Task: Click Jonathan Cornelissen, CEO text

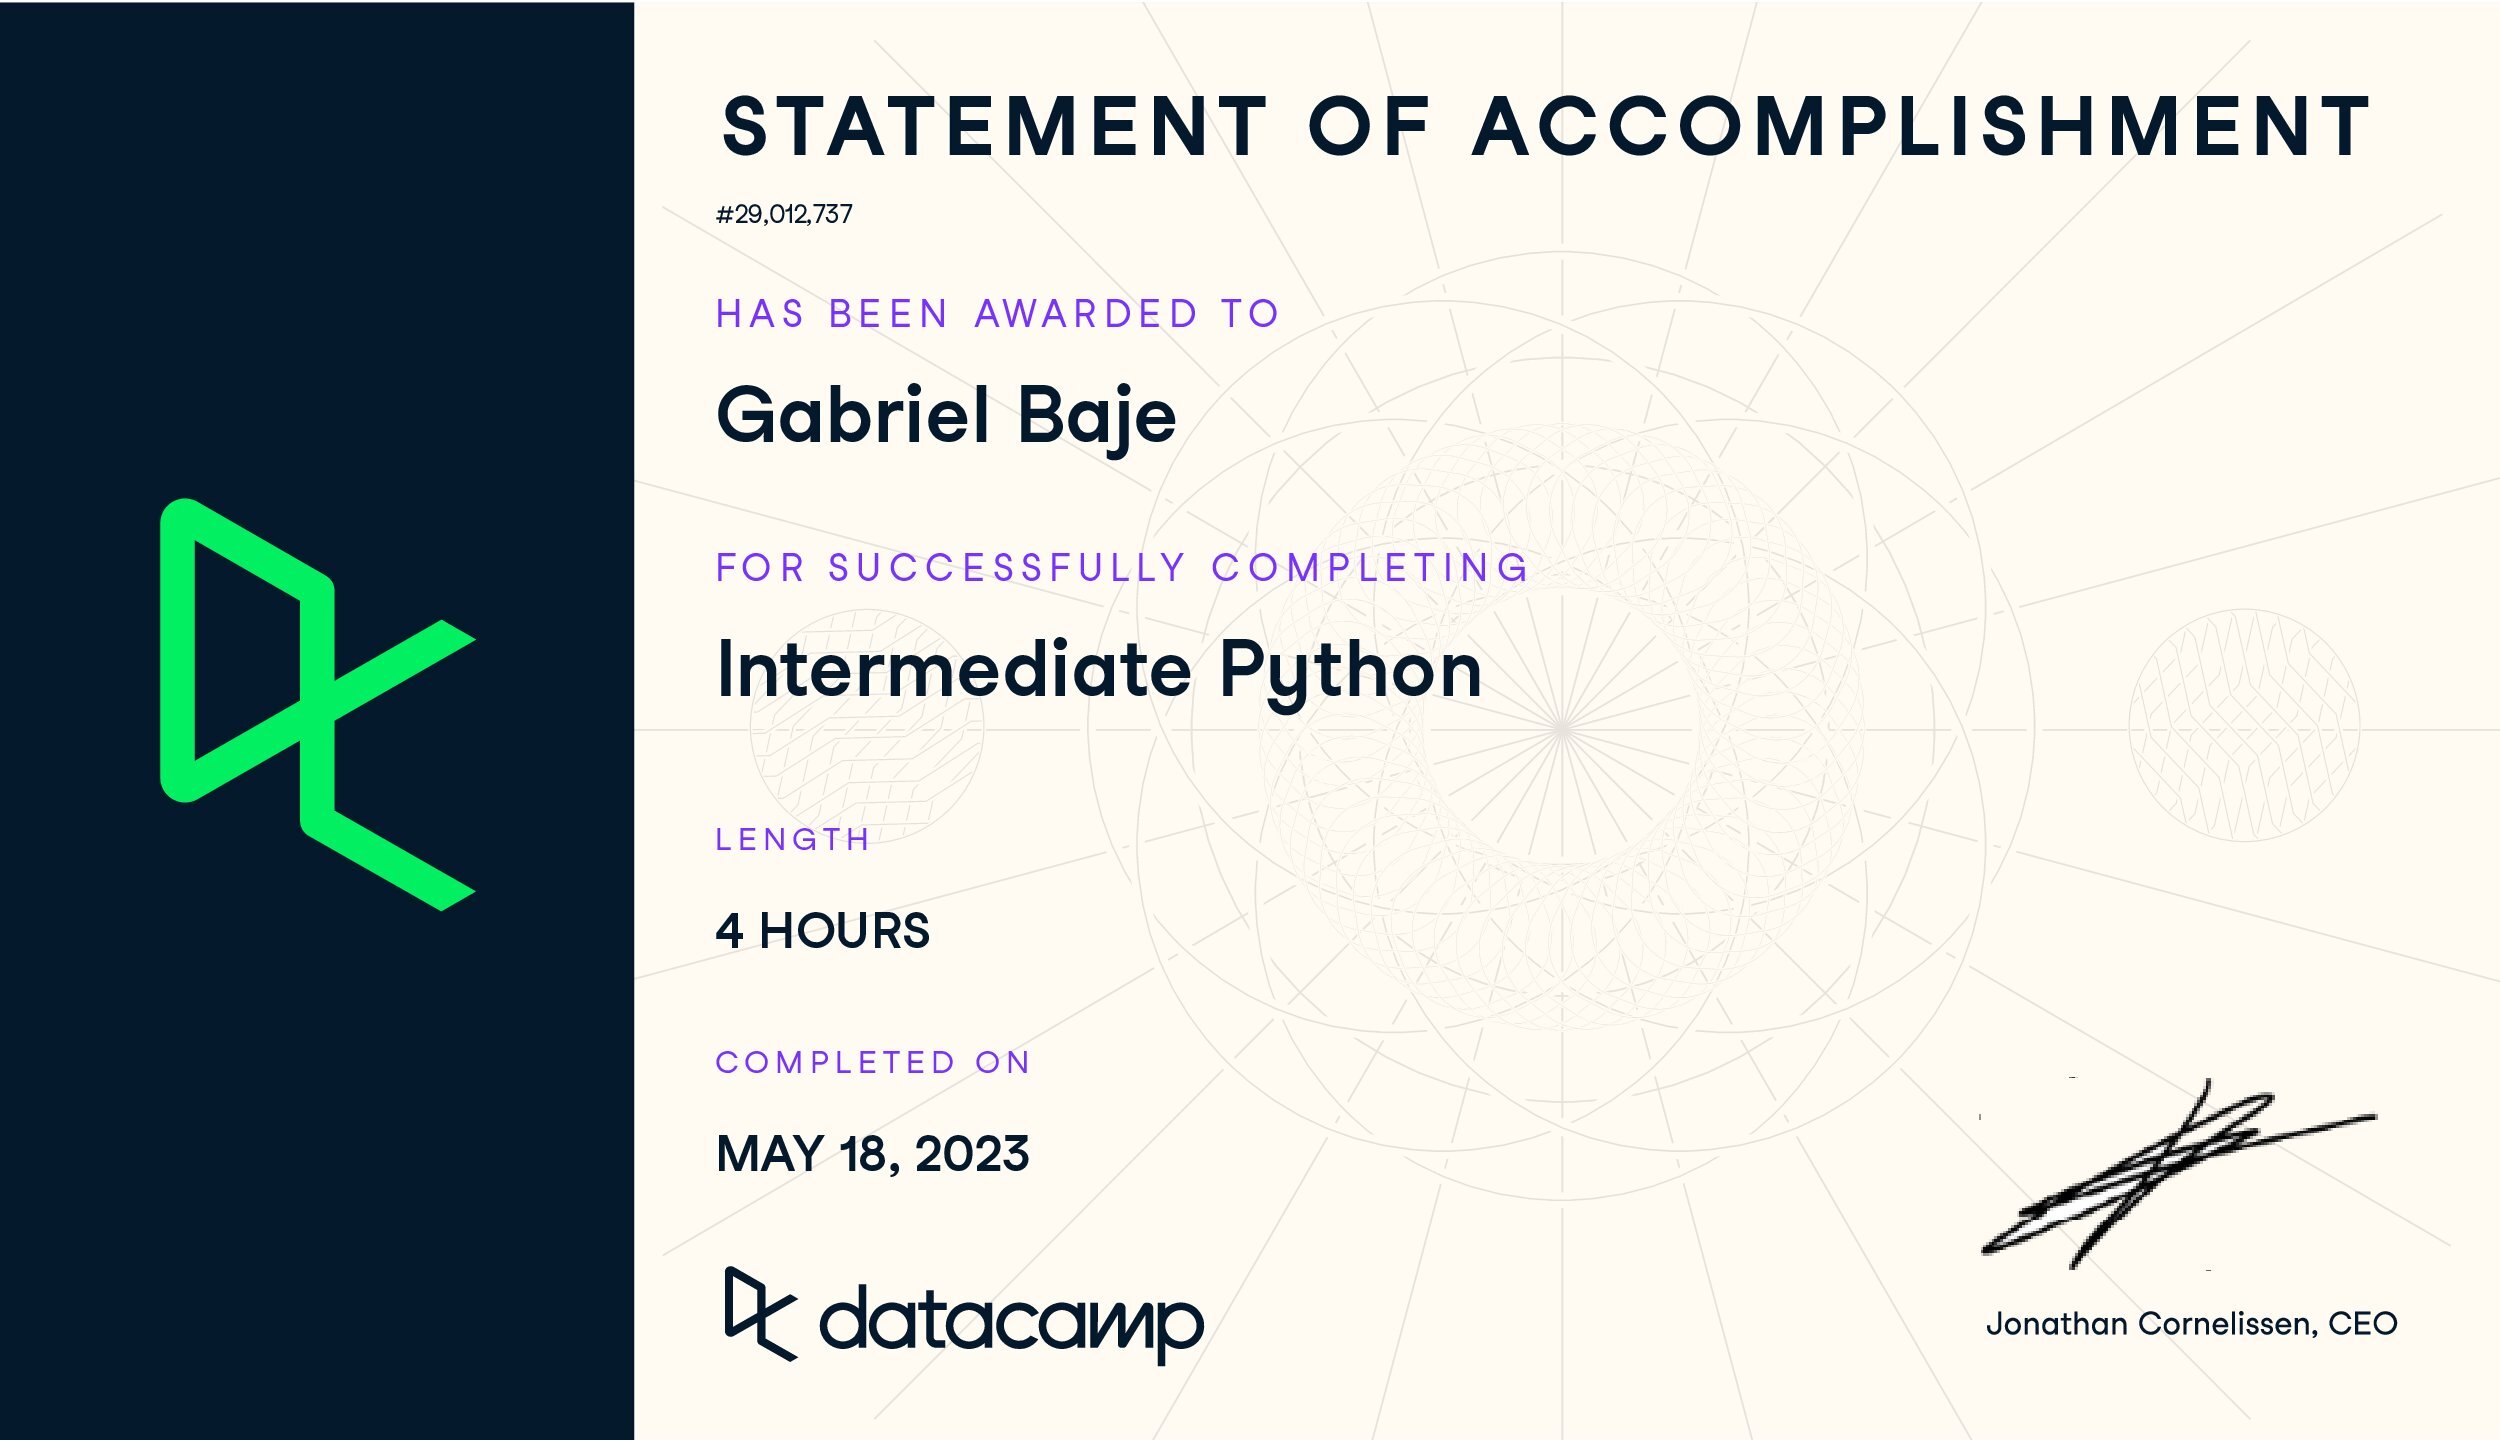Action: pyautogui.click(x=2191, y=1324)
